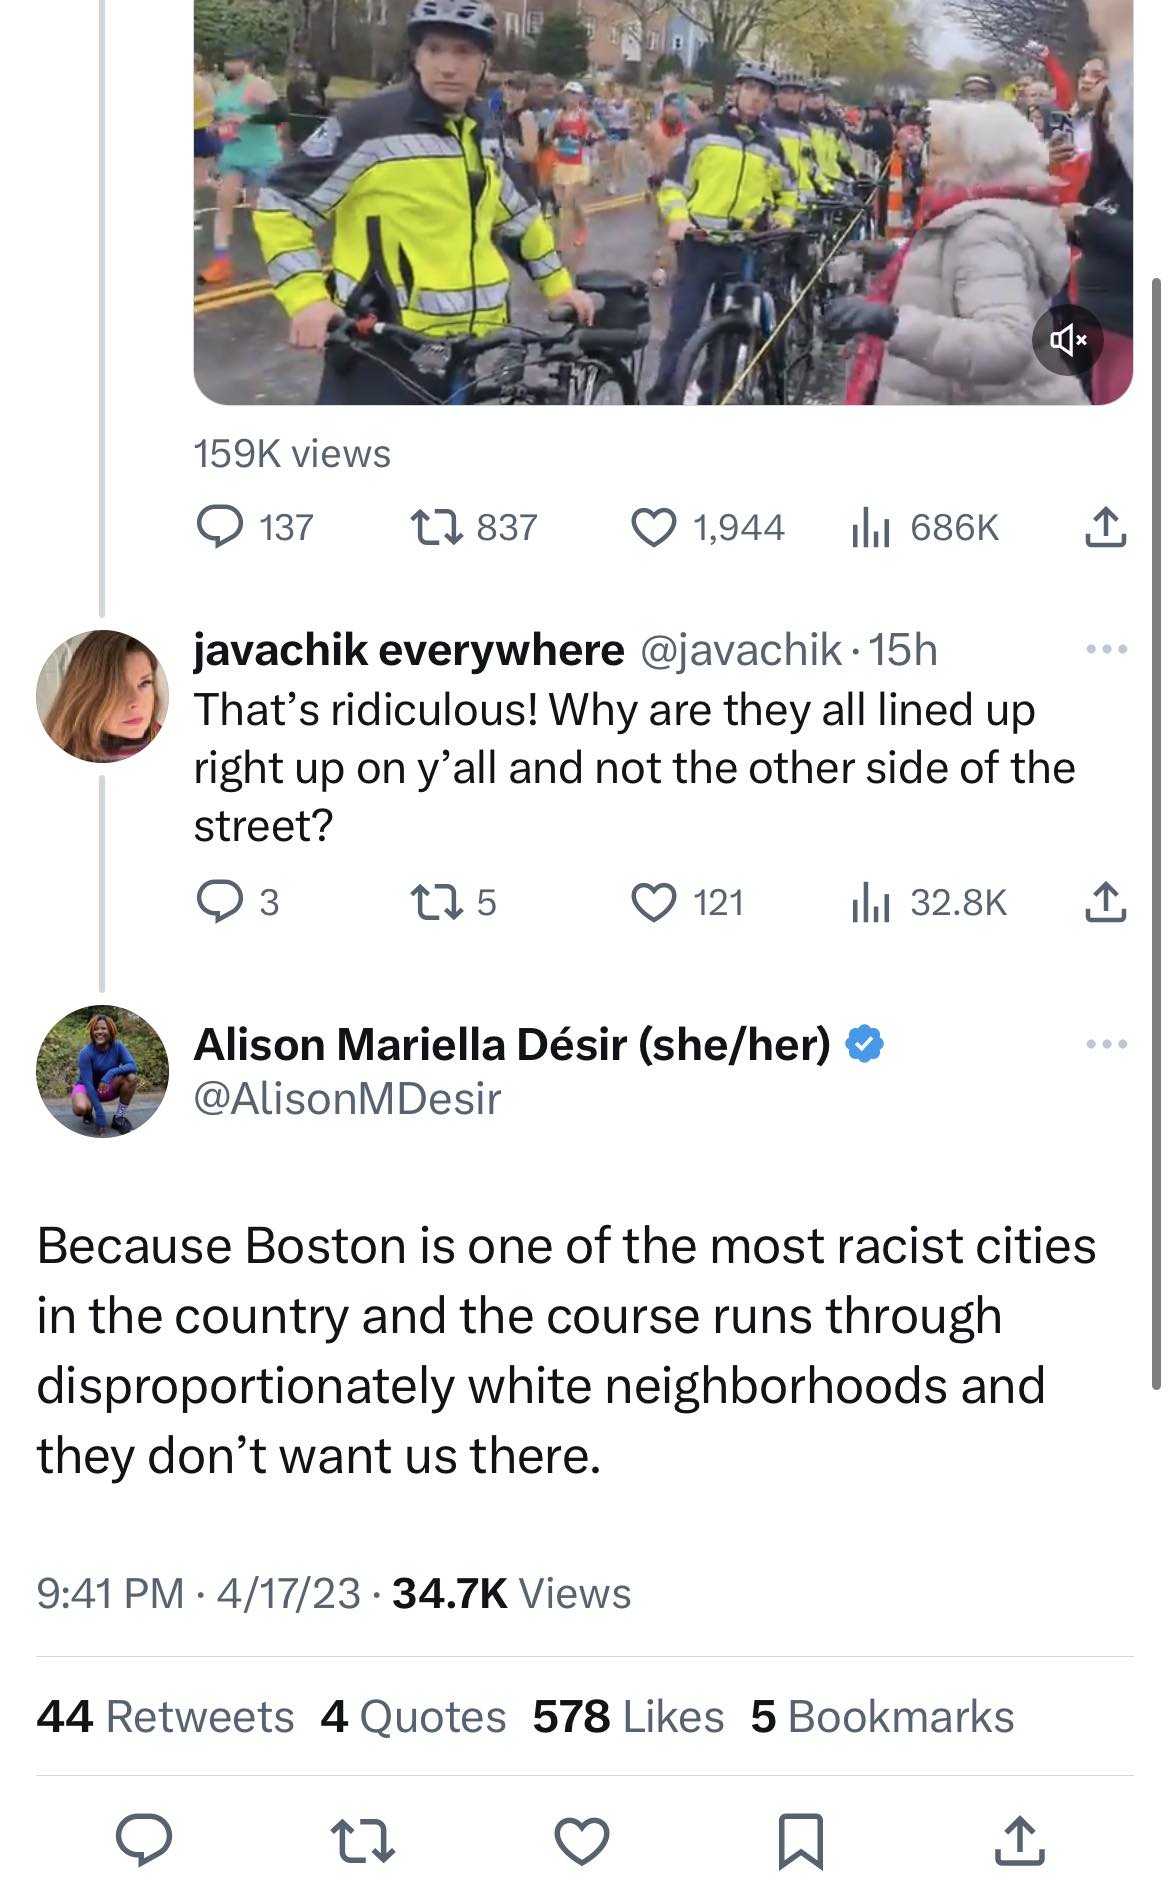View the 4 Quotes list

click(x=413, y=1716)
